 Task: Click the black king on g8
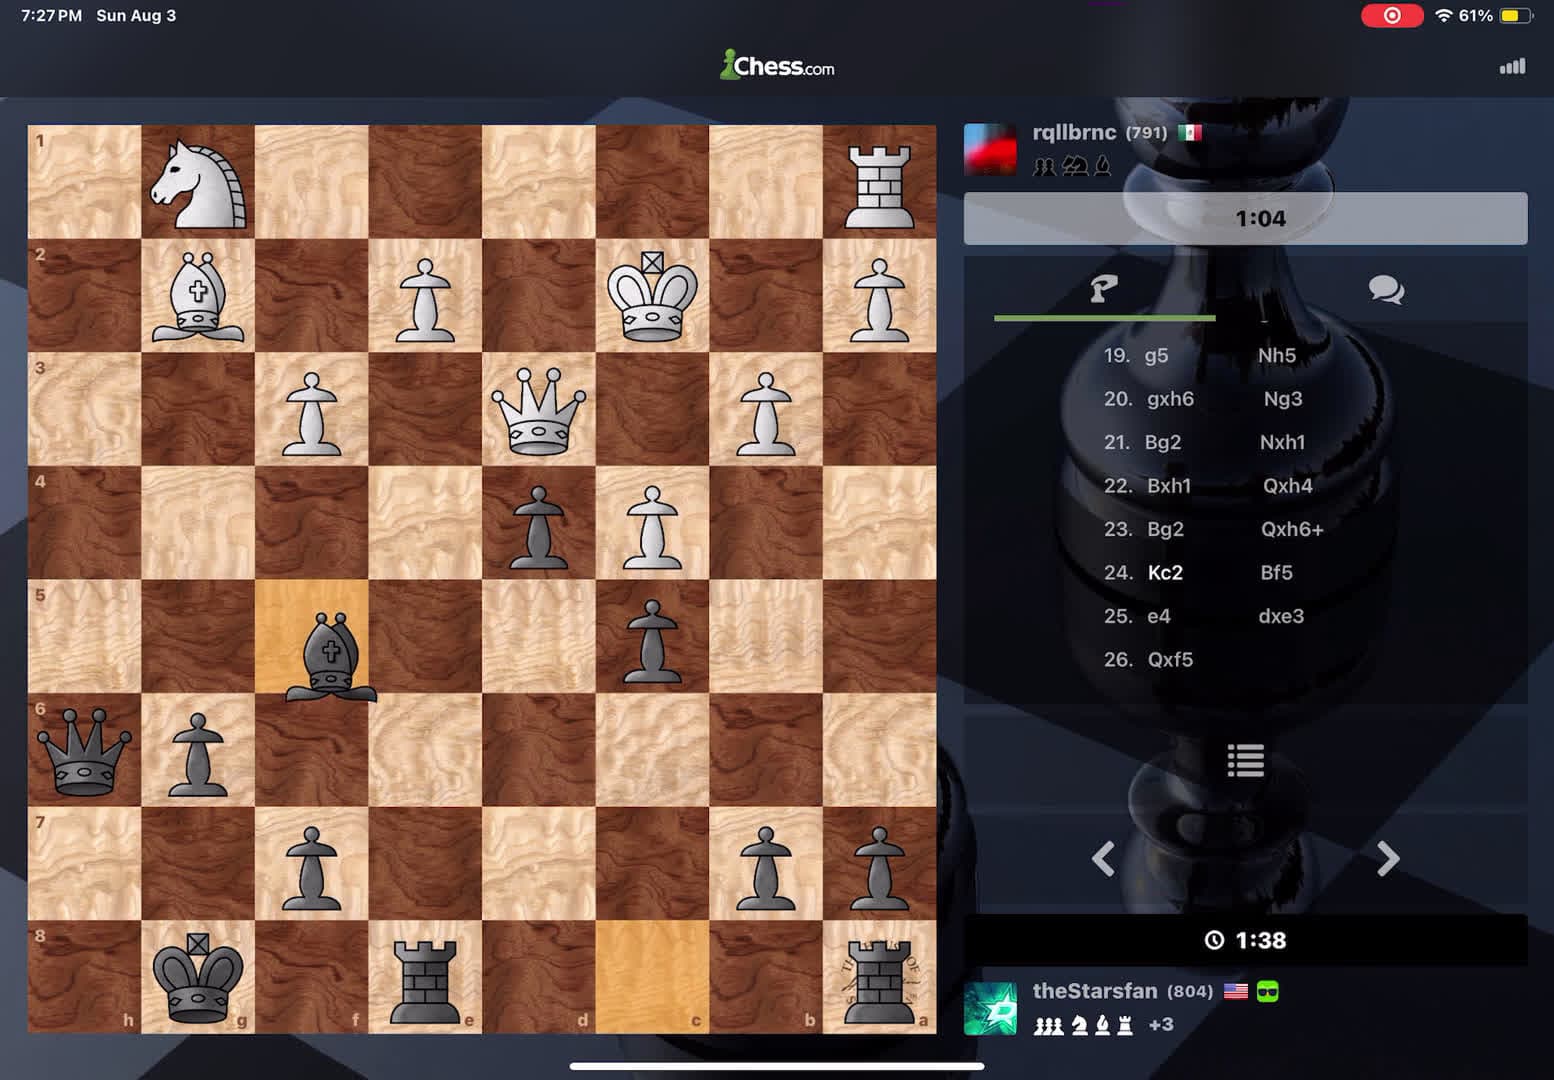pyautogui.click(x=198, y=977)
